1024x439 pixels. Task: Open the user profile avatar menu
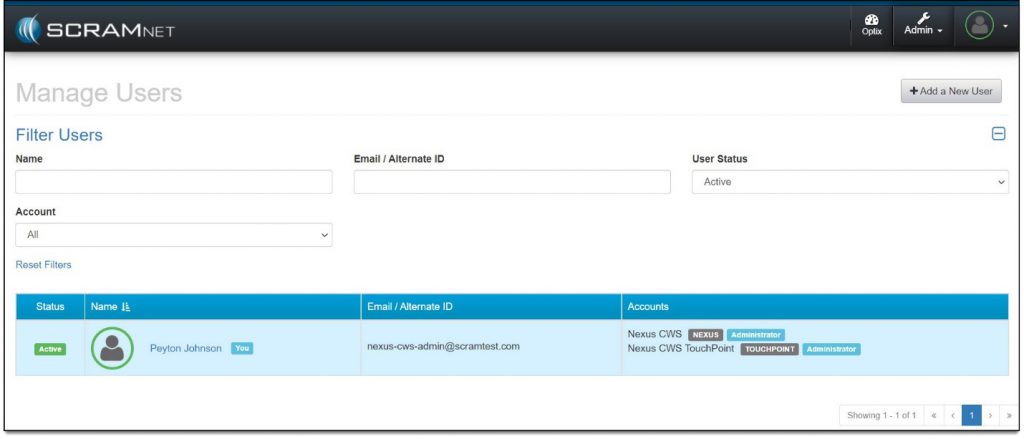coord(985,26)
